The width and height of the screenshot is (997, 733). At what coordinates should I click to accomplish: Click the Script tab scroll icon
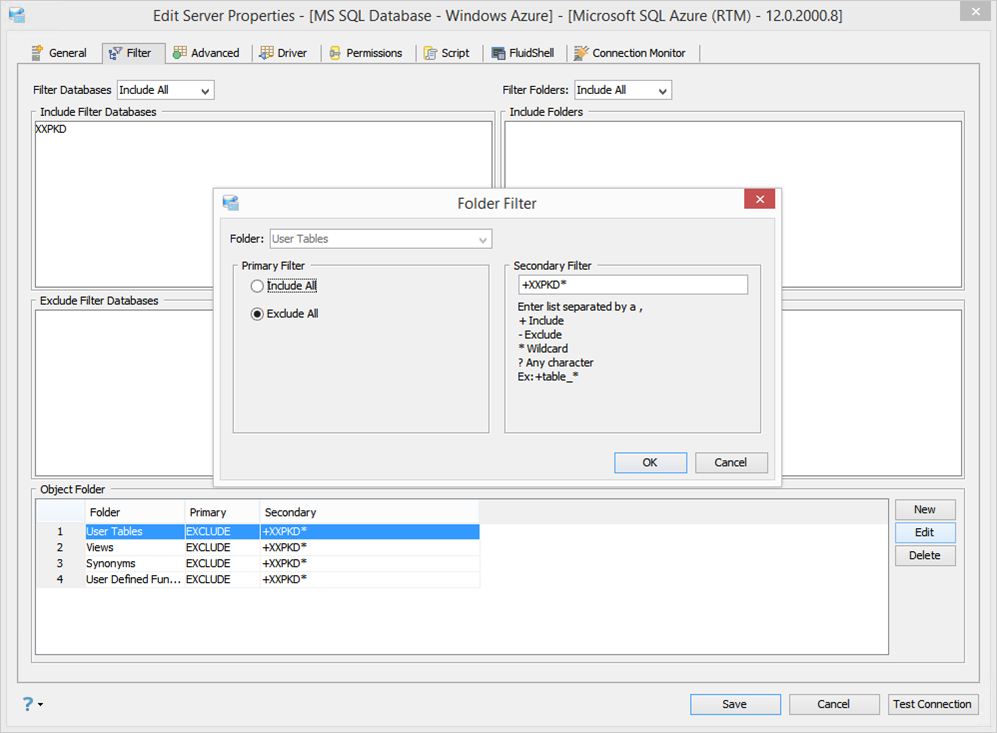point(430,53)
